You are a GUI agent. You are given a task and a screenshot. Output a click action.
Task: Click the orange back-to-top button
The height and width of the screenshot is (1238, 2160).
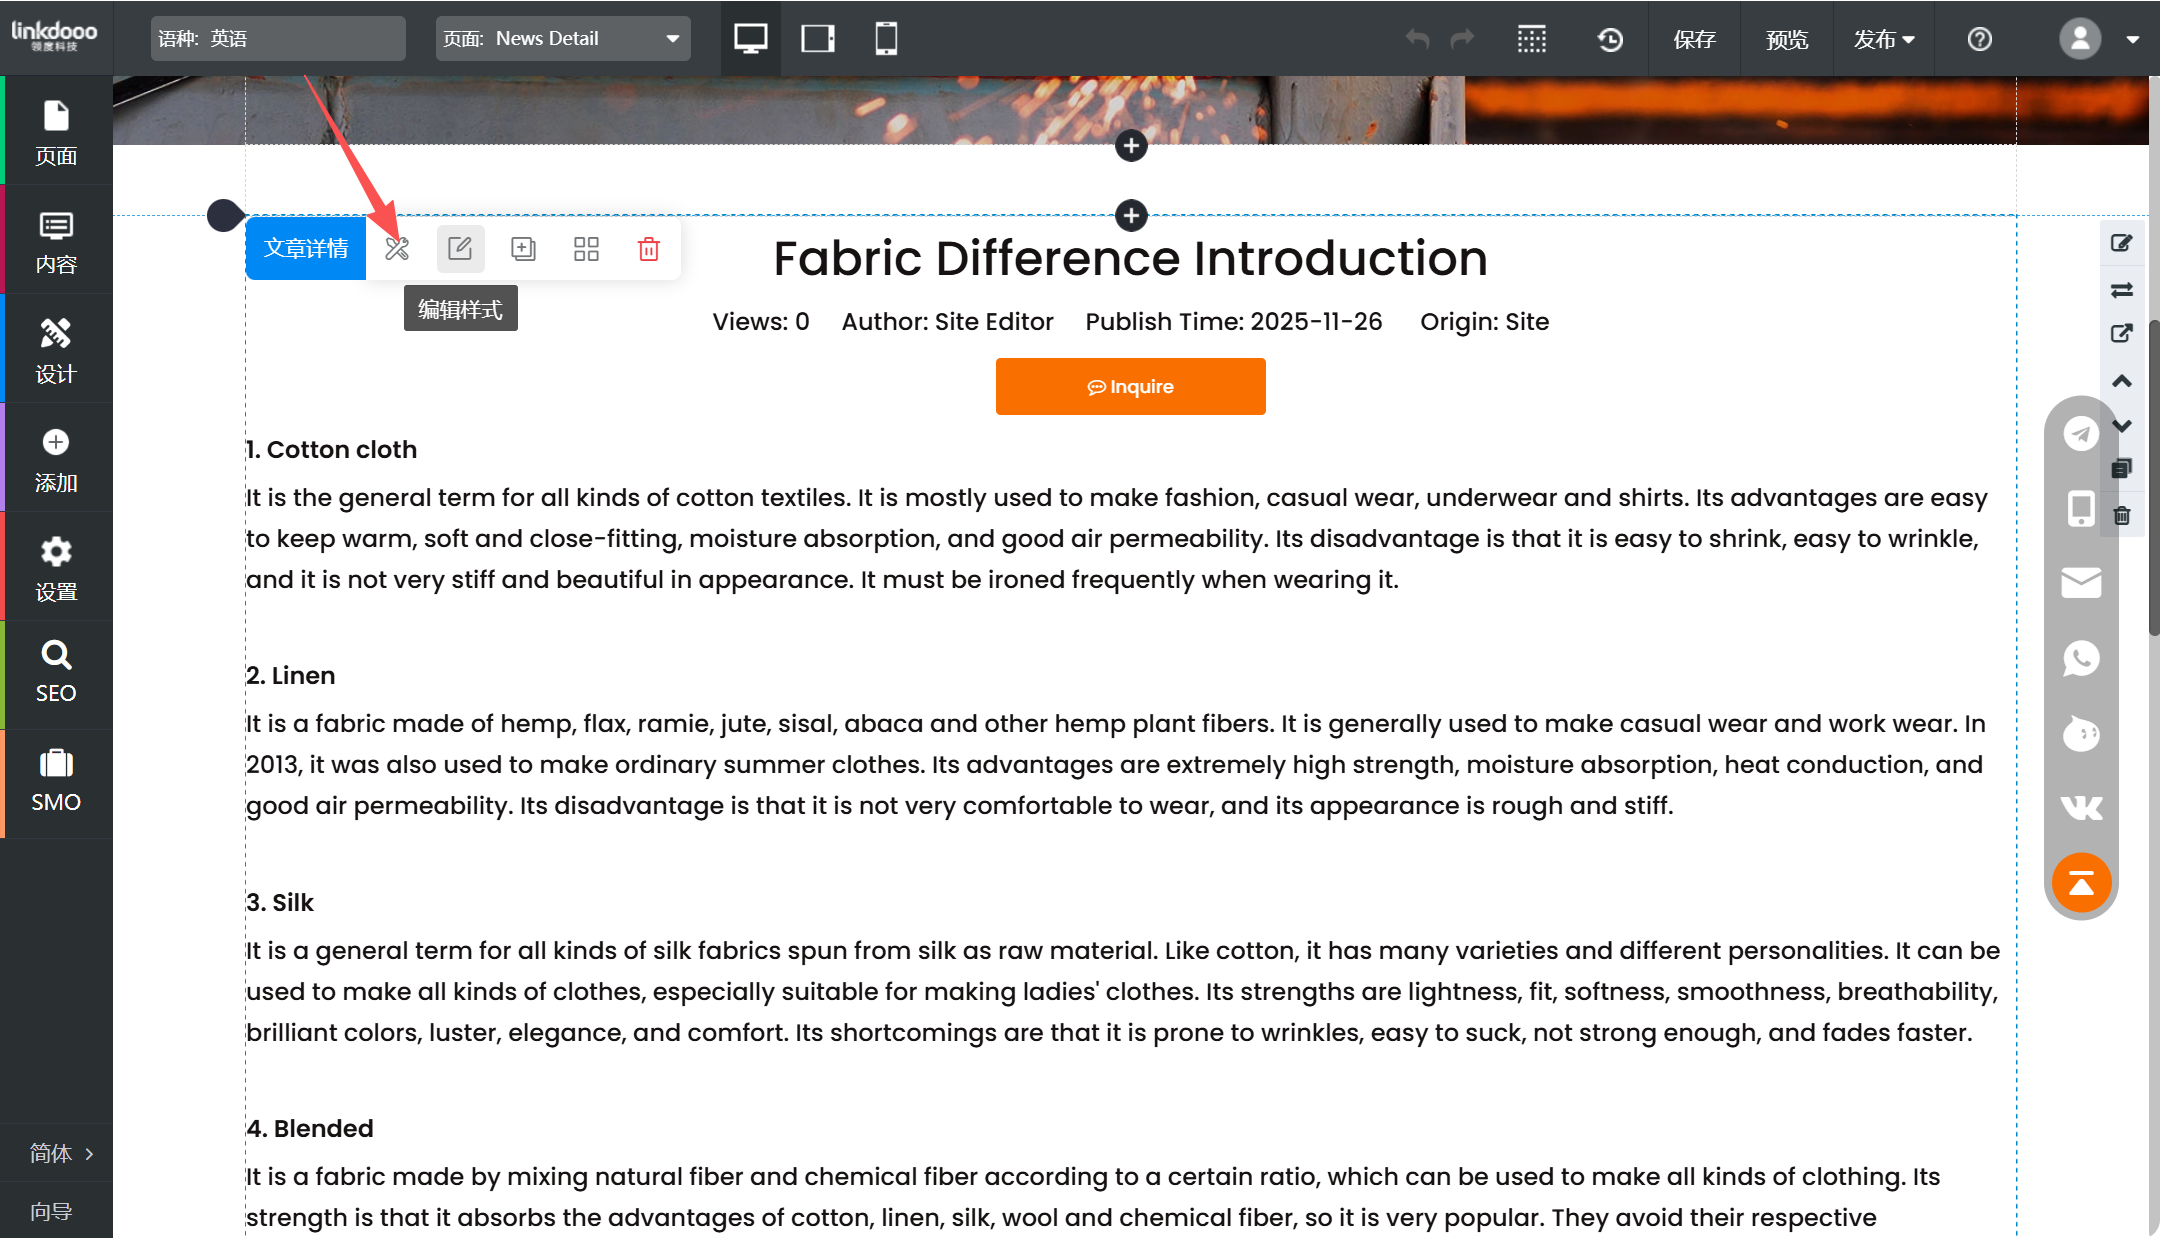2081,883
